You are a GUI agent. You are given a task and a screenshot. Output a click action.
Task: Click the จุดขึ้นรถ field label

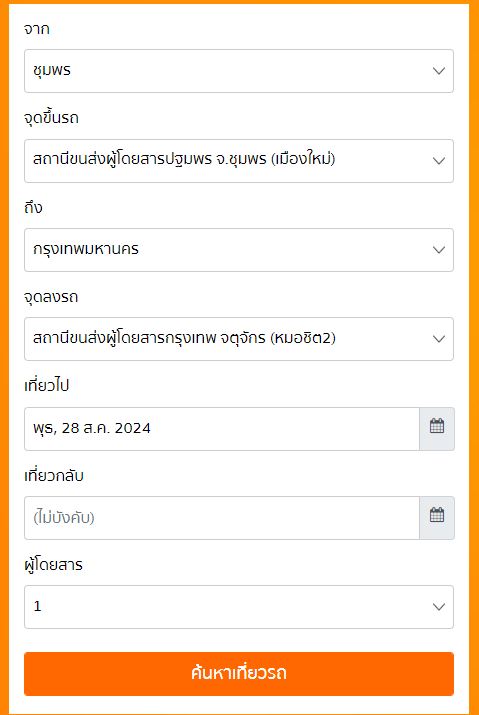point(51,118)
